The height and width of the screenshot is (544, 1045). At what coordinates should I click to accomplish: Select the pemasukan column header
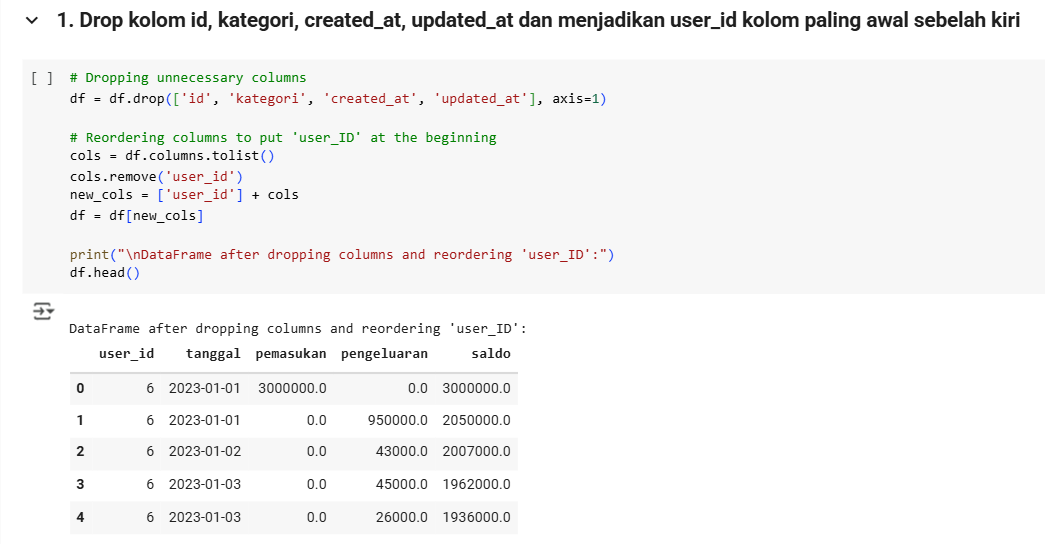(291, 353)
